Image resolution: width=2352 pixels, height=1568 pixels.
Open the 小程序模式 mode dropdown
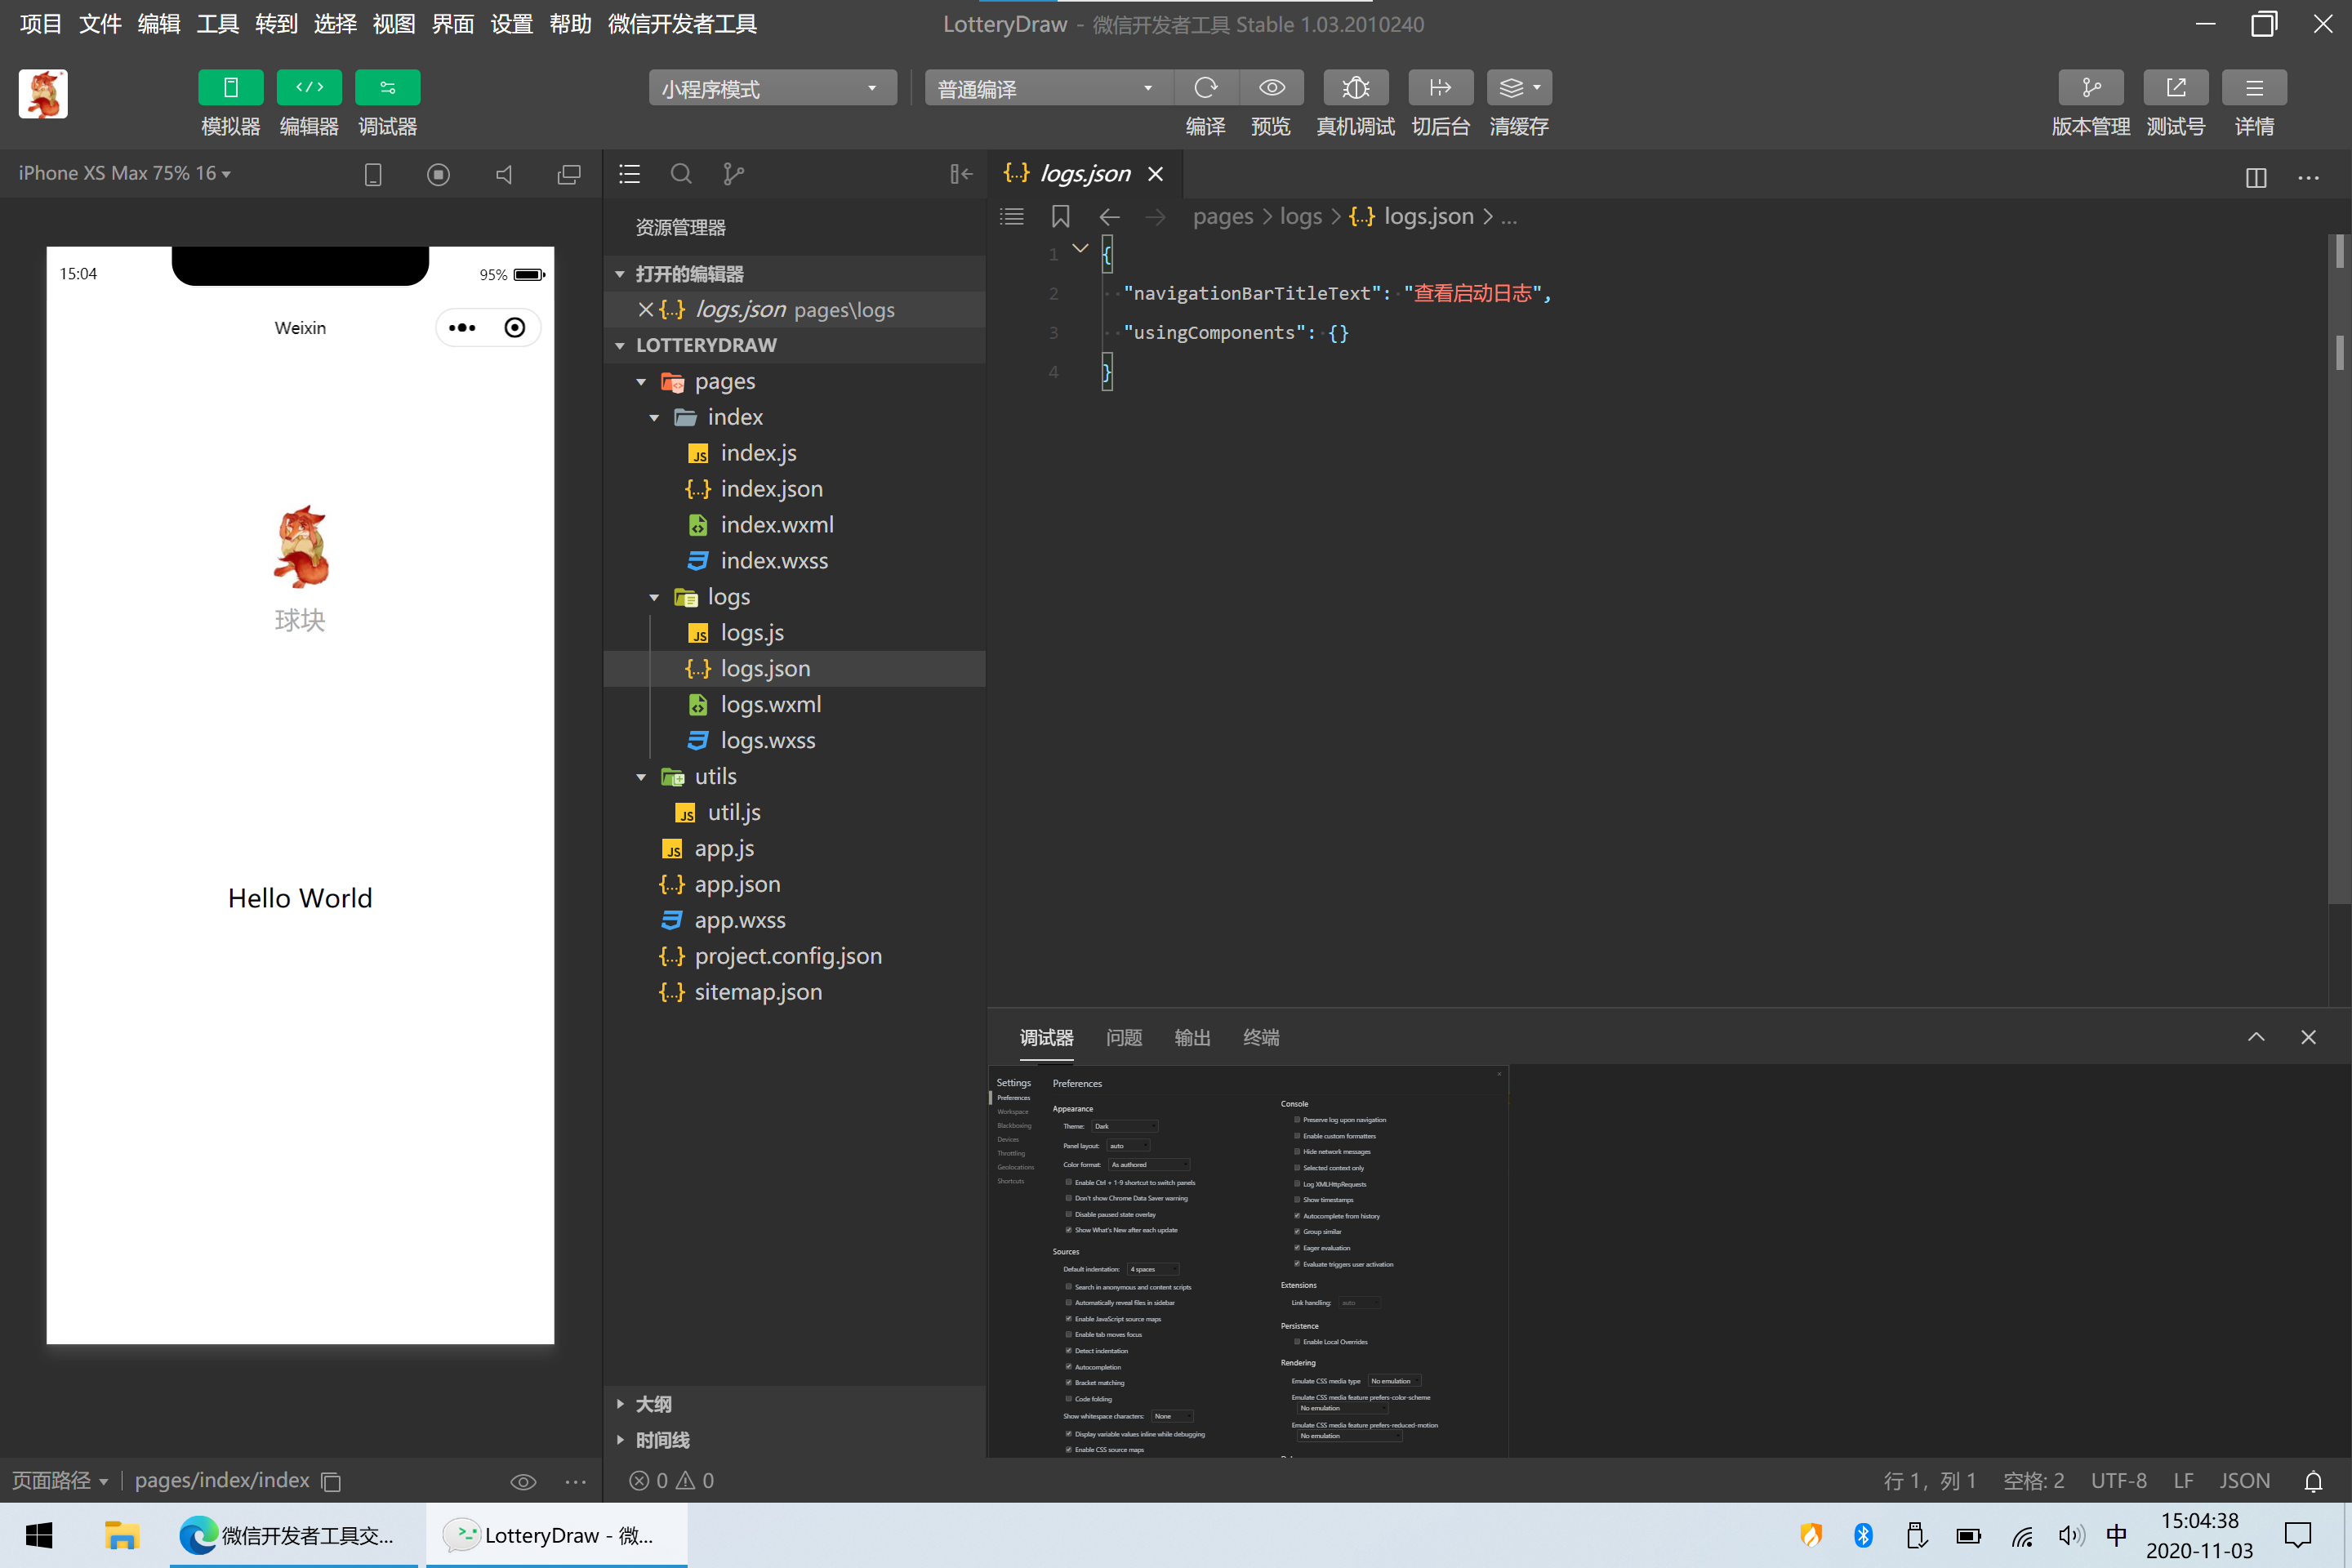click(771, 89)
